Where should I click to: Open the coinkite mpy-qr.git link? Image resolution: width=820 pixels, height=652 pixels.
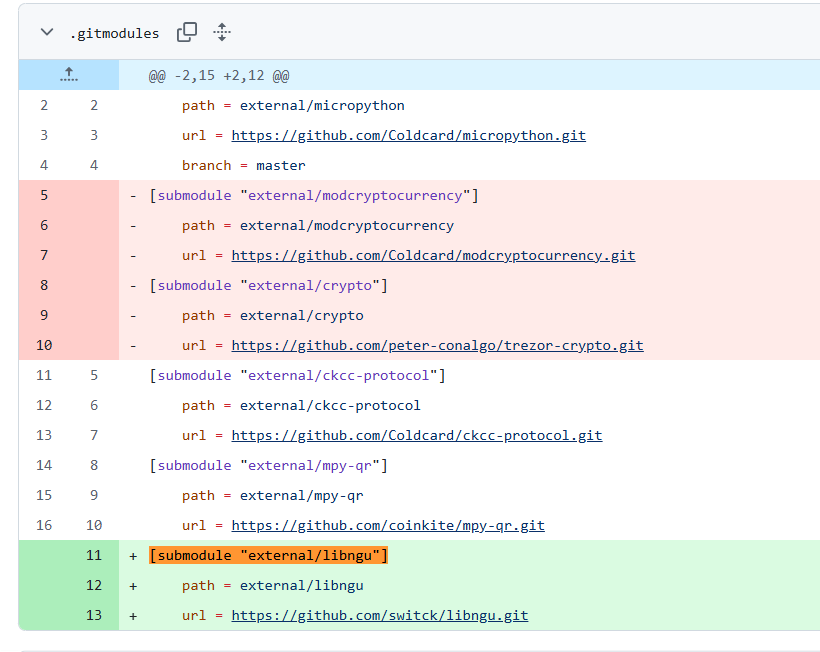388,525
